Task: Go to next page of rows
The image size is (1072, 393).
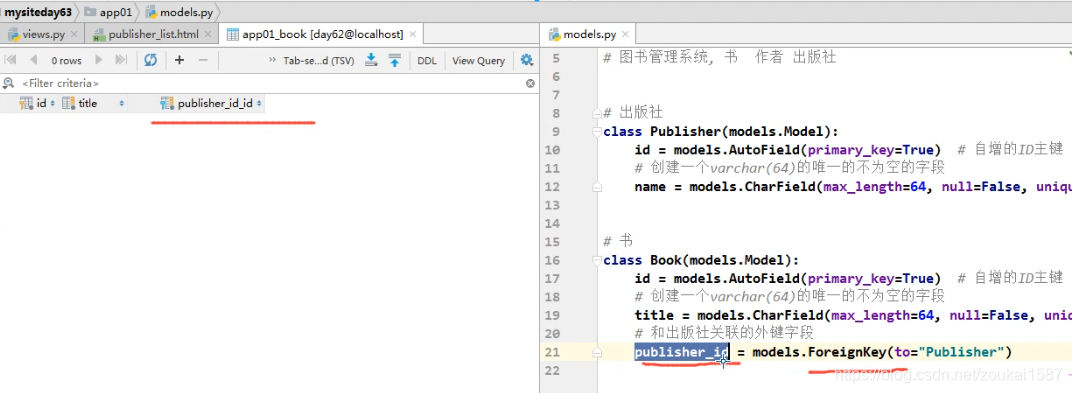Action: (98, 60)
